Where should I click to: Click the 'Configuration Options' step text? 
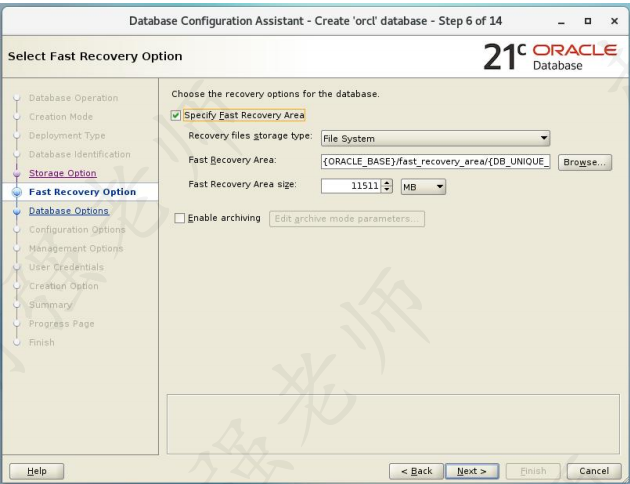[77, 230]
